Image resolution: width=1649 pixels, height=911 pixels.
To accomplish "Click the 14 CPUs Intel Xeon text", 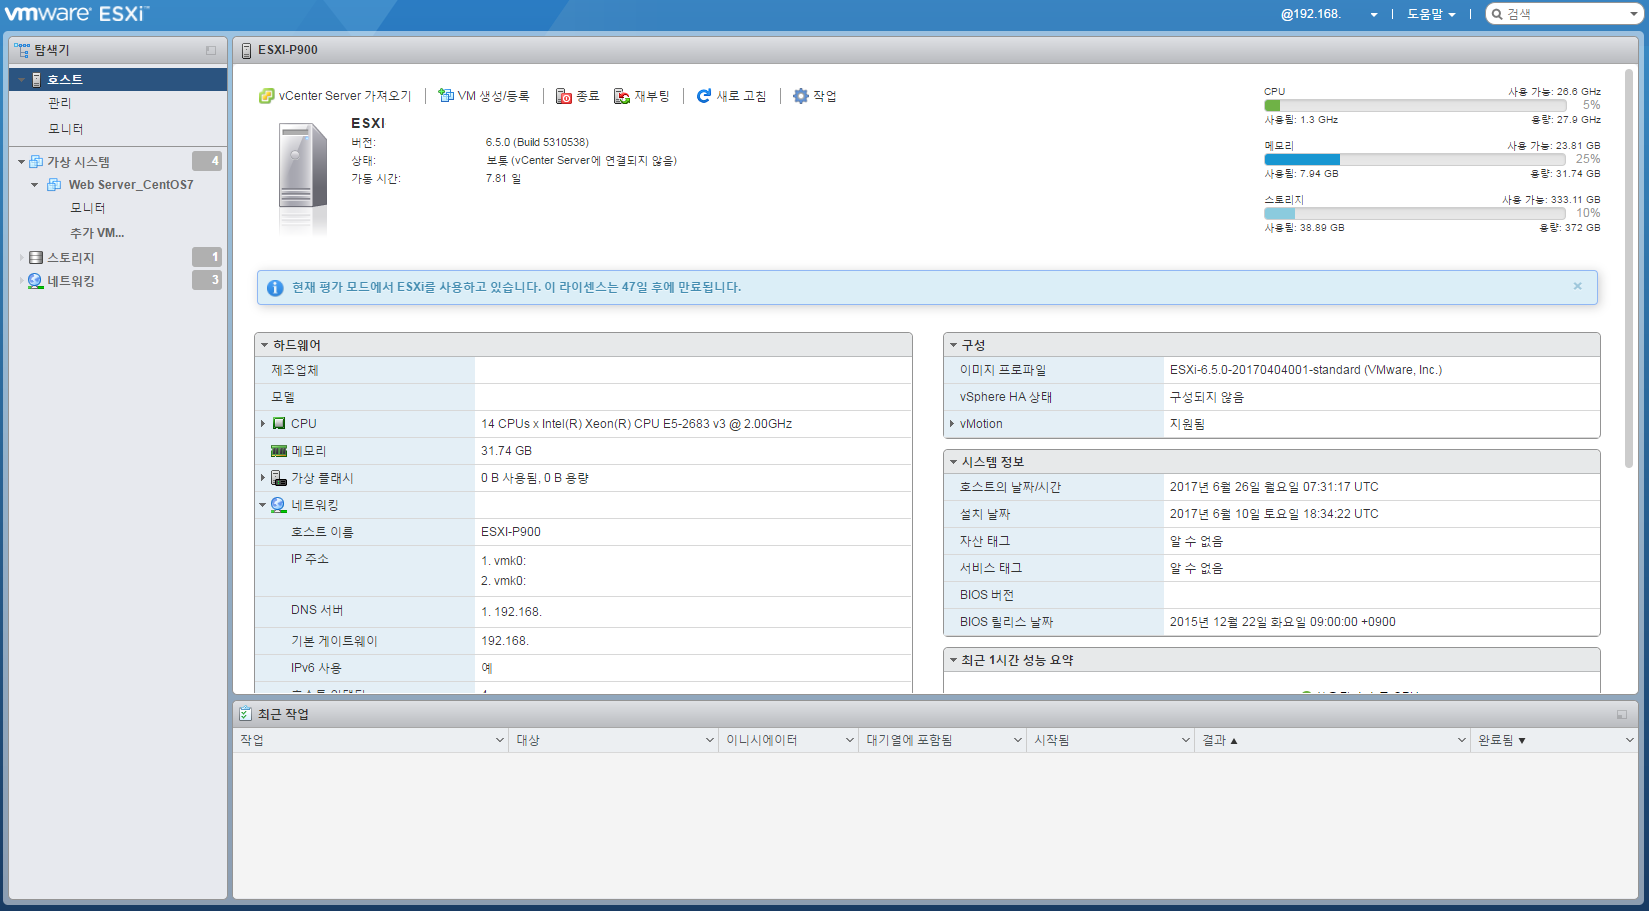I will (636, 424).
